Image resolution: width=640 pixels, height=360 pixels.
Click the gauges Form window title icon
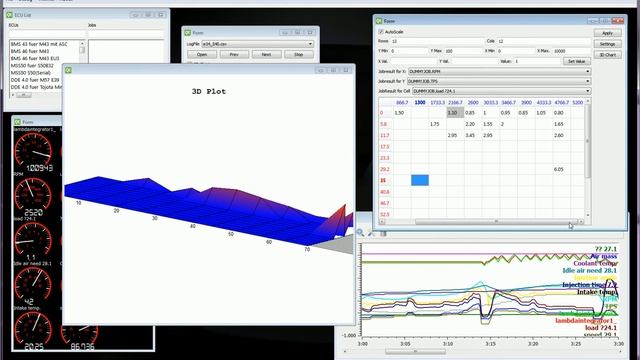[18, 122]
